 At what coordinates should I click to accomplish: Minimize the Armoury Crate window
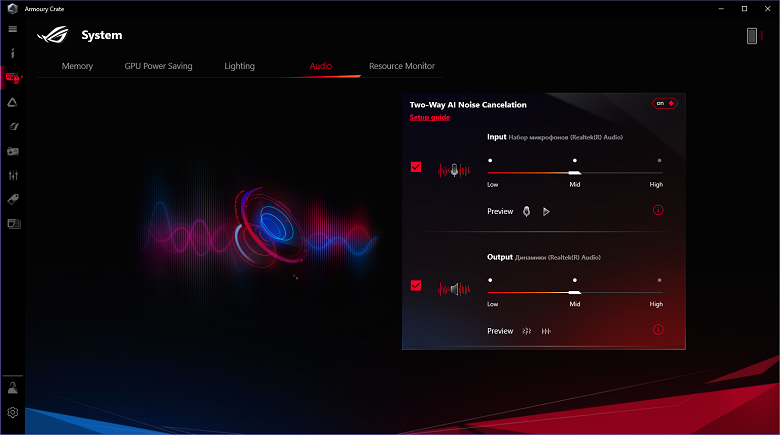(721, 8)
